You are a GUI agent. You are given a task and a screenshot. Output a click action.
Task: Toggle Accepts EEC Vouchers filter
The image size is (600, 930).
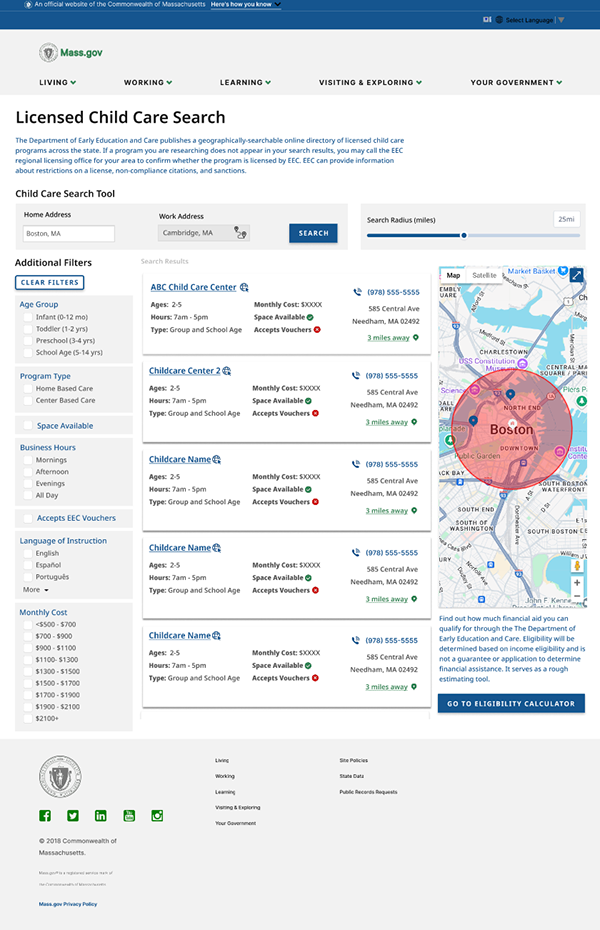pyautogui.click(x=28, y=518)
